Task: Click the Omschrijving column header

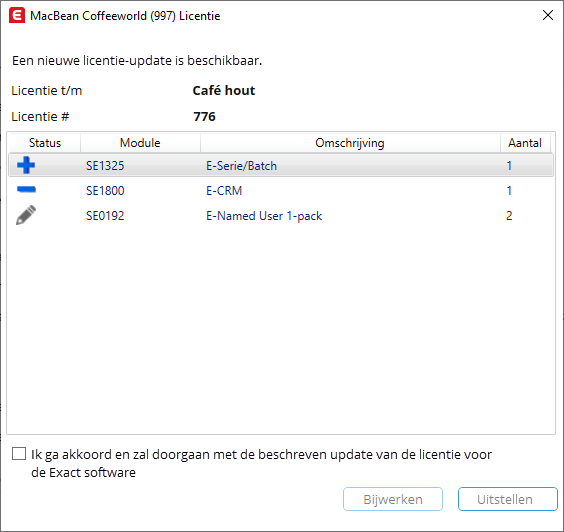Action: (350, 143)
